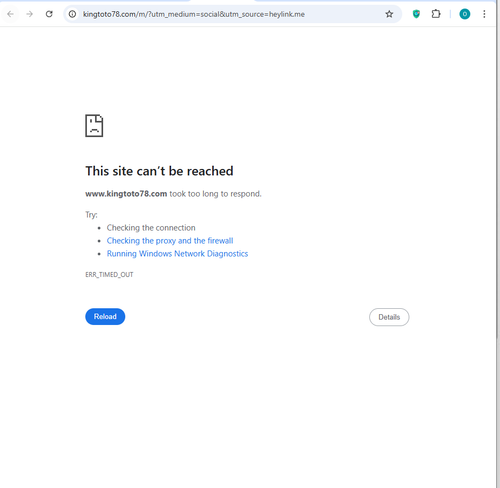Open Chrome's three-dot menu
This screenshot has width=500, height=488.
coord(484,14)
